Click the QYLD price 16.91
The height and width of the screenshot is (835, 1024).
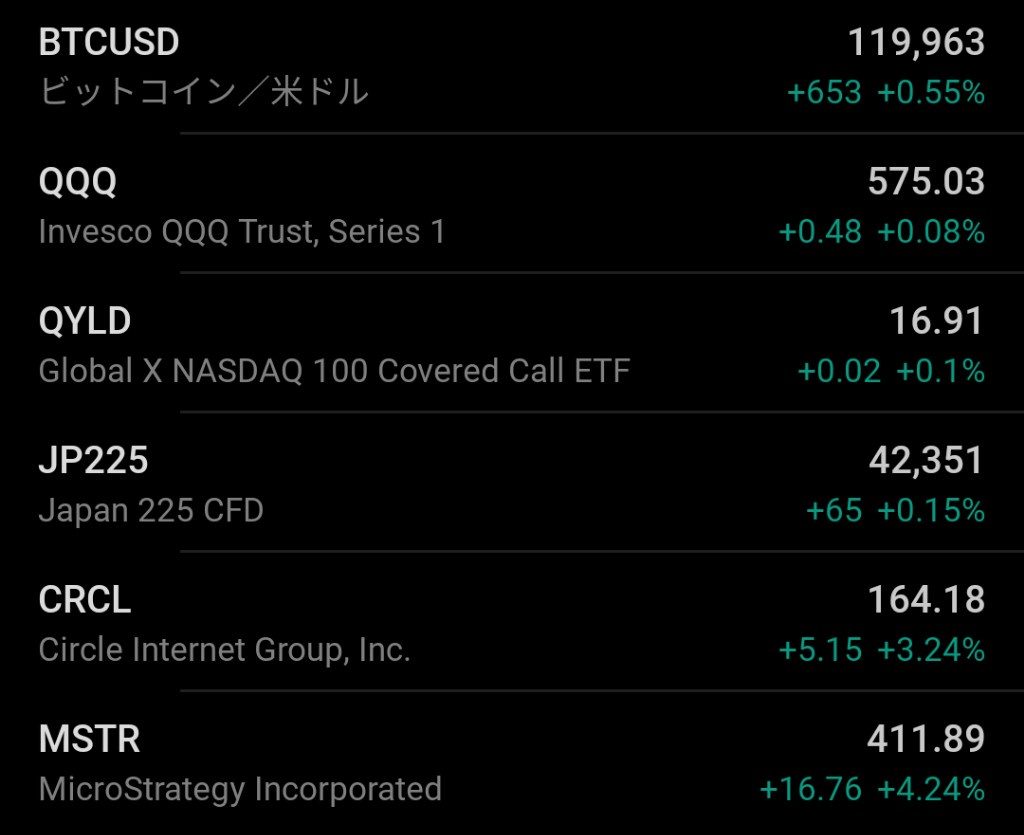[936, 321]
